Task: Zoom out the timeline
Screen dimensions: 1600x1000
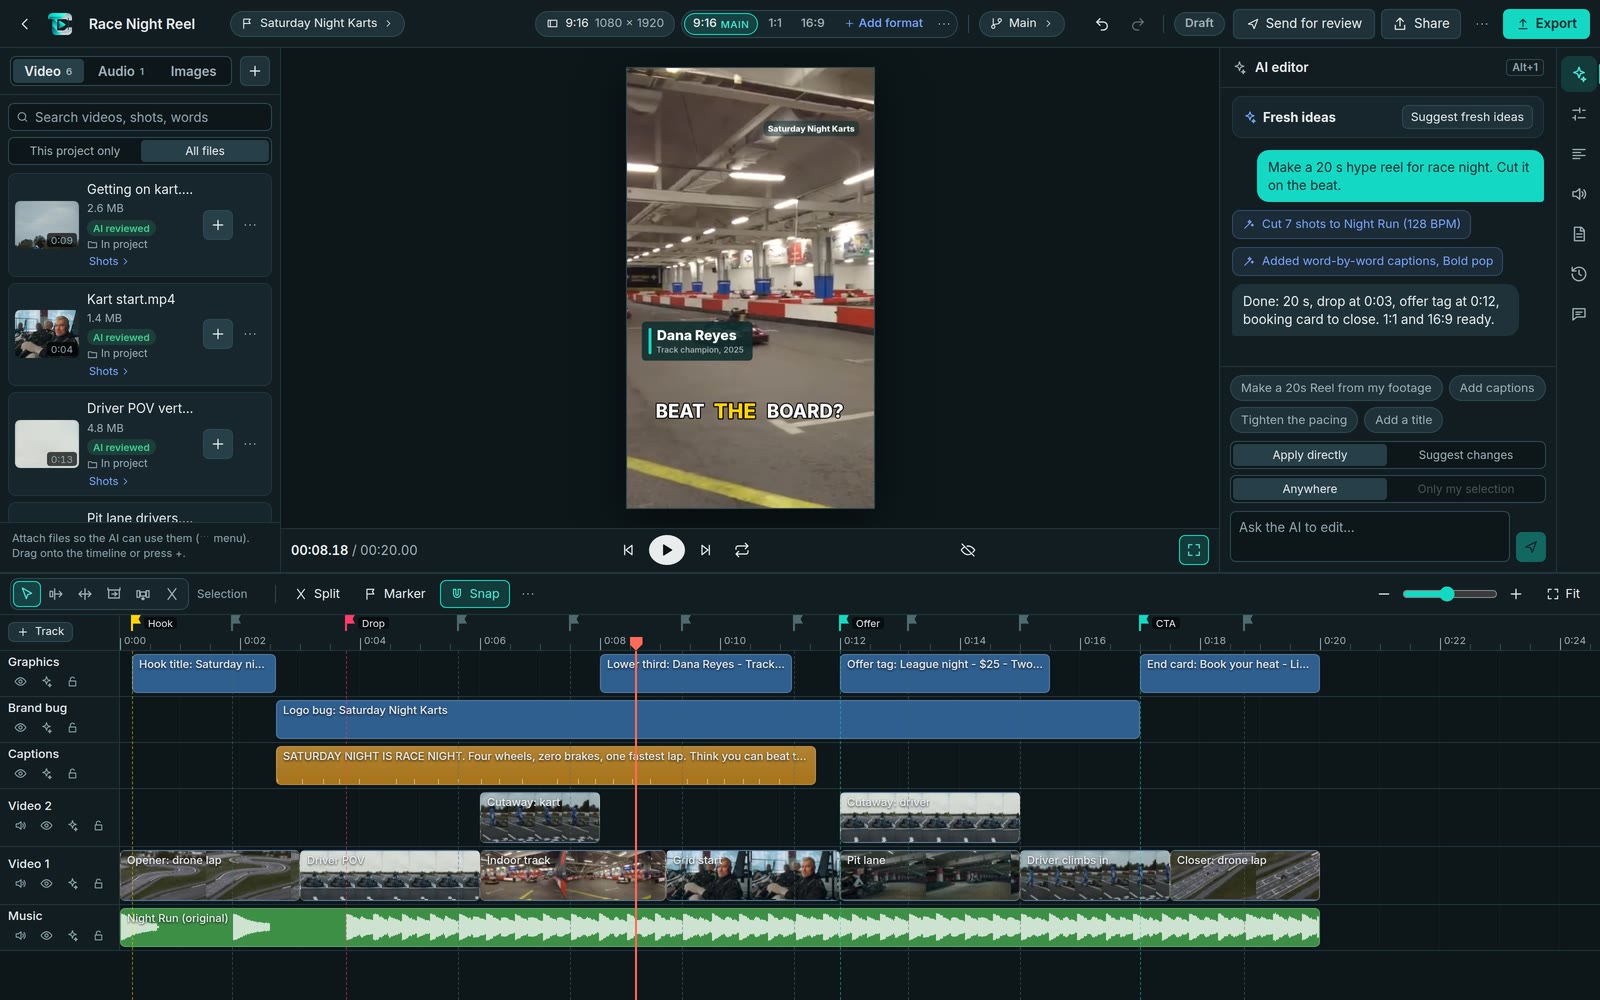Action: pyautogui.click(x=1384, y=594)
